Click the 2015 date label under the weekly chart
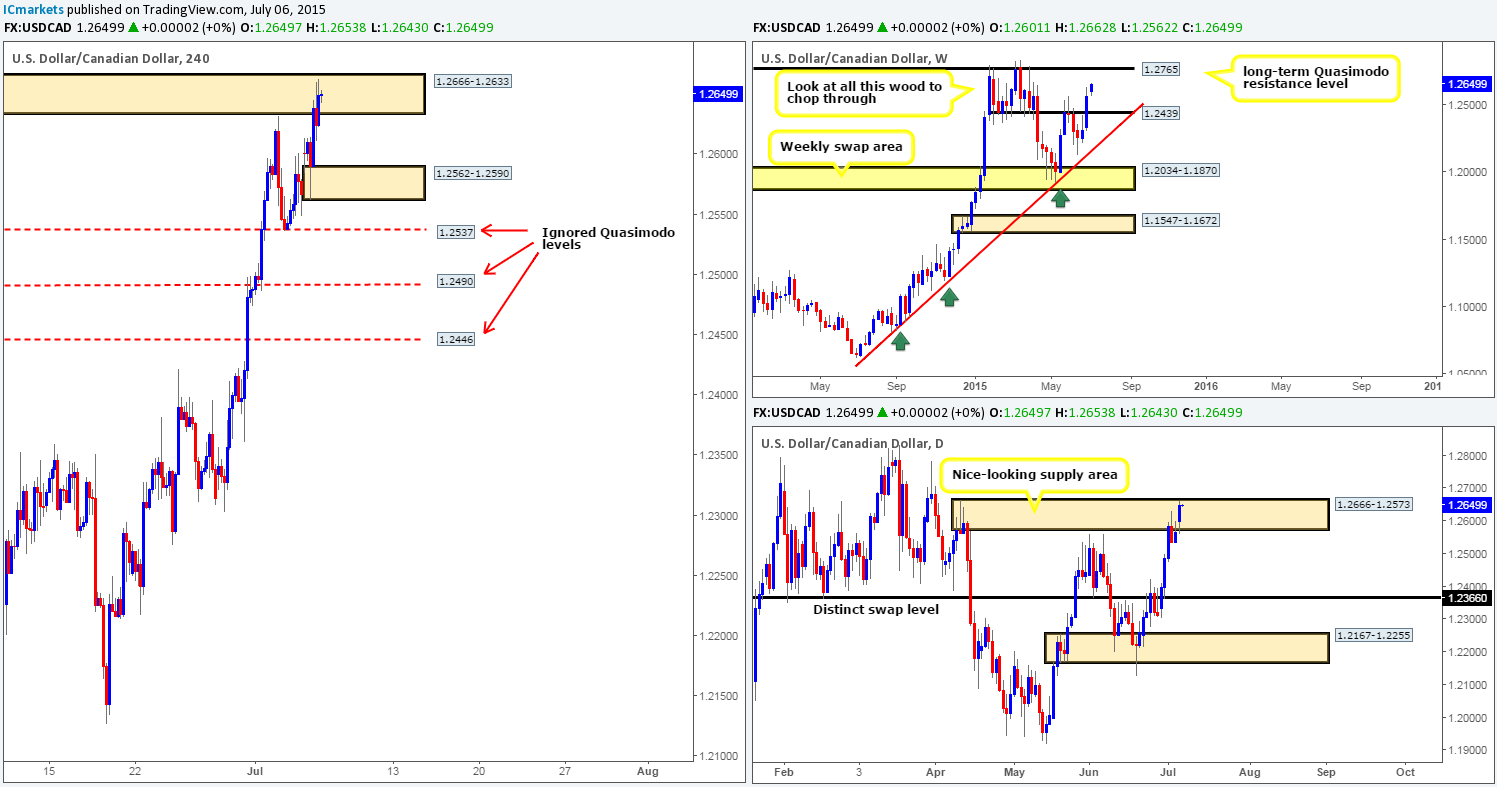The height and width of the screenshot is (787, 1497). (975, 387)
